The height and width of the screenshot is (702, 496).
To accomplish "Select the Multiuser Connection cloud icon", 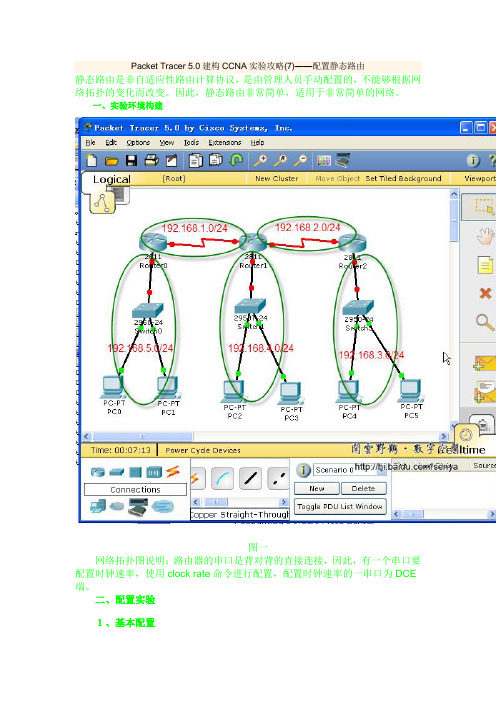I will (x=162, y=507).
